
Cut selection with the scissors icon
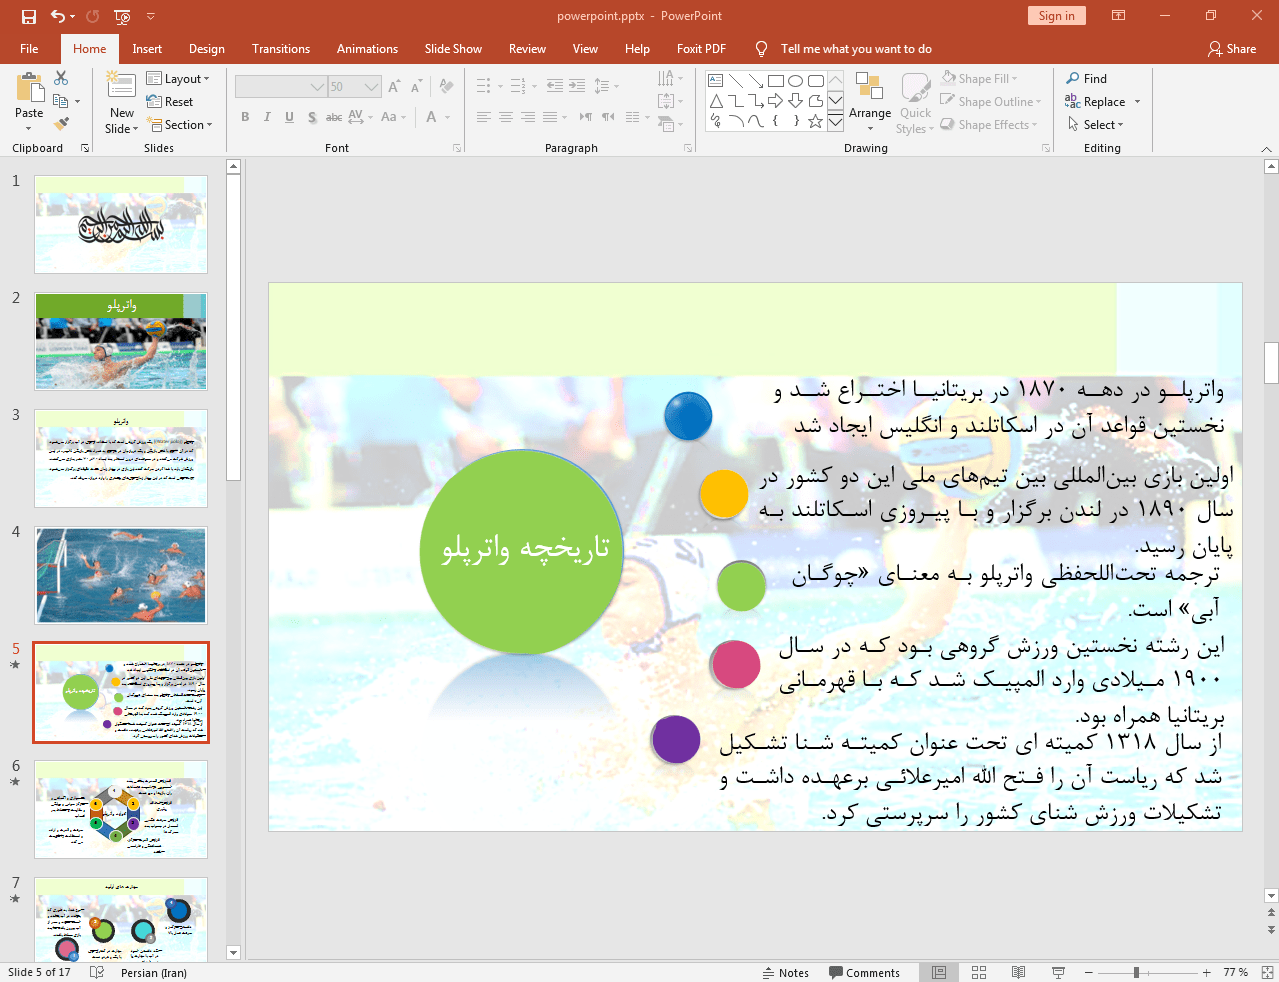(61, 78)
